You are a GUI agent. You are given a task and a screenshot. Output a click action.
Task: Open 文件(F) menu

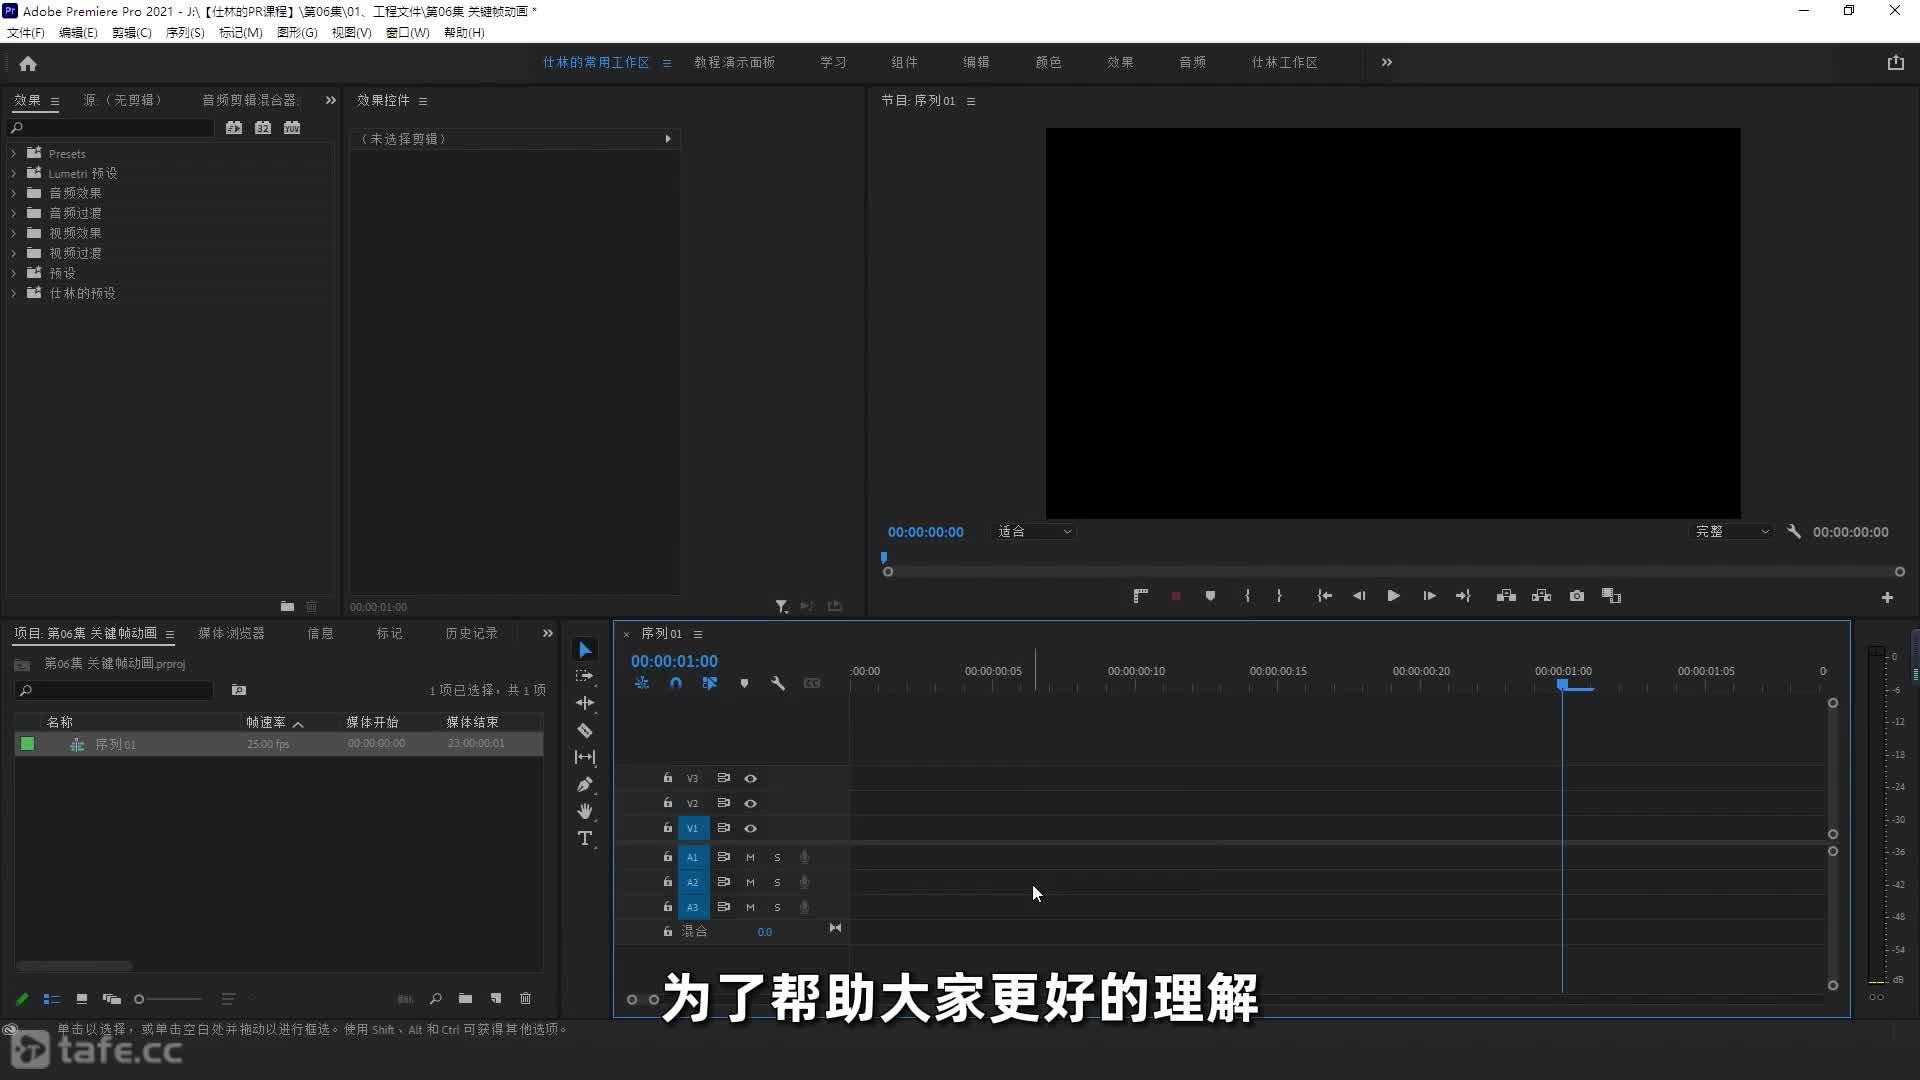(26, 33)
